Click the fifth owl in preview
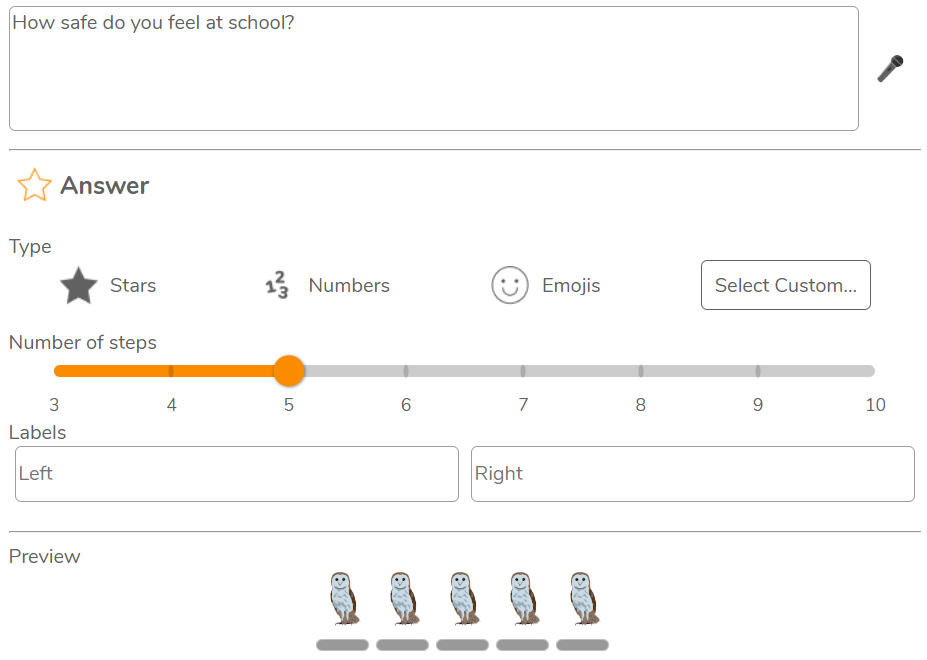This screenshot has width=927, height=660. 582,598
